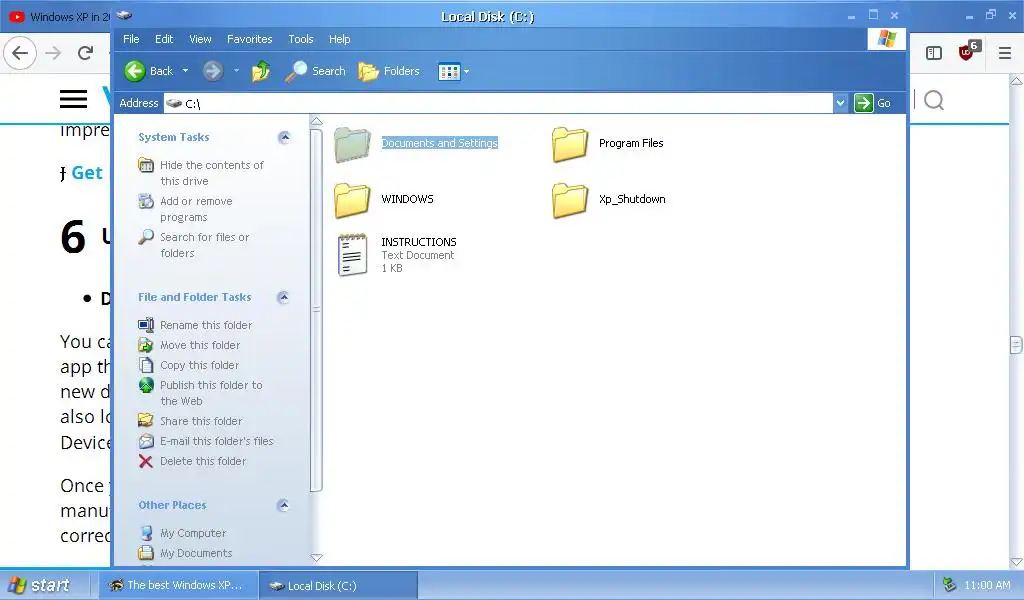
Task: Click the drive icon in Explorer title bar
Action: pyautogui.click(x=124, y=16)
